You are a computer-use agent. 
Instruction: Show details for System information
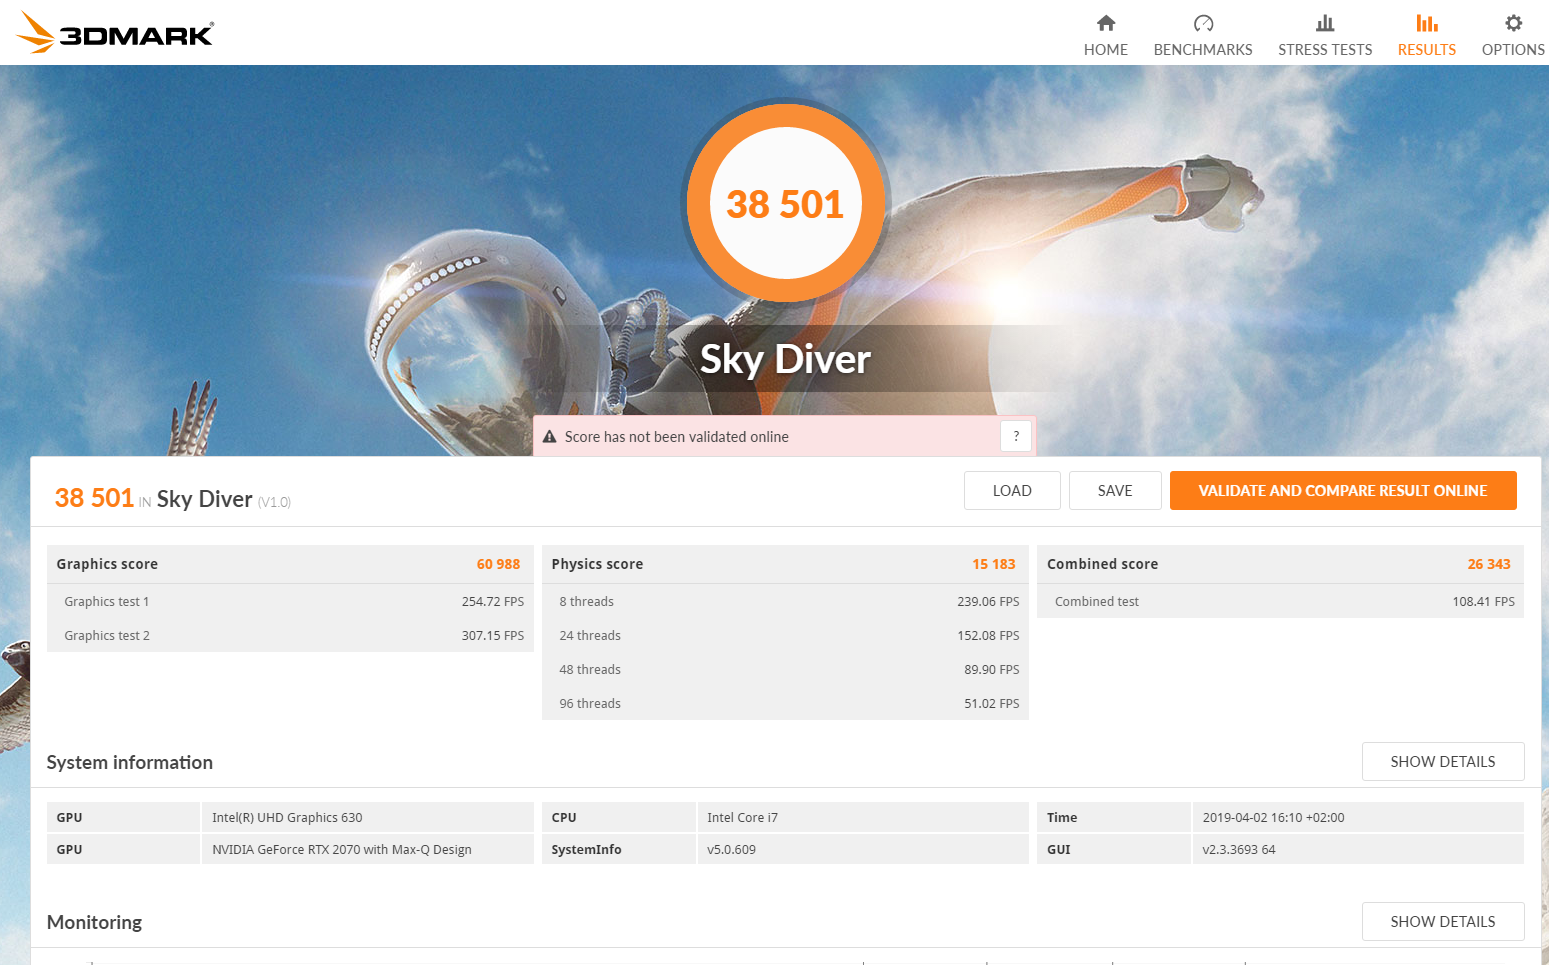tap(1443, 762)
